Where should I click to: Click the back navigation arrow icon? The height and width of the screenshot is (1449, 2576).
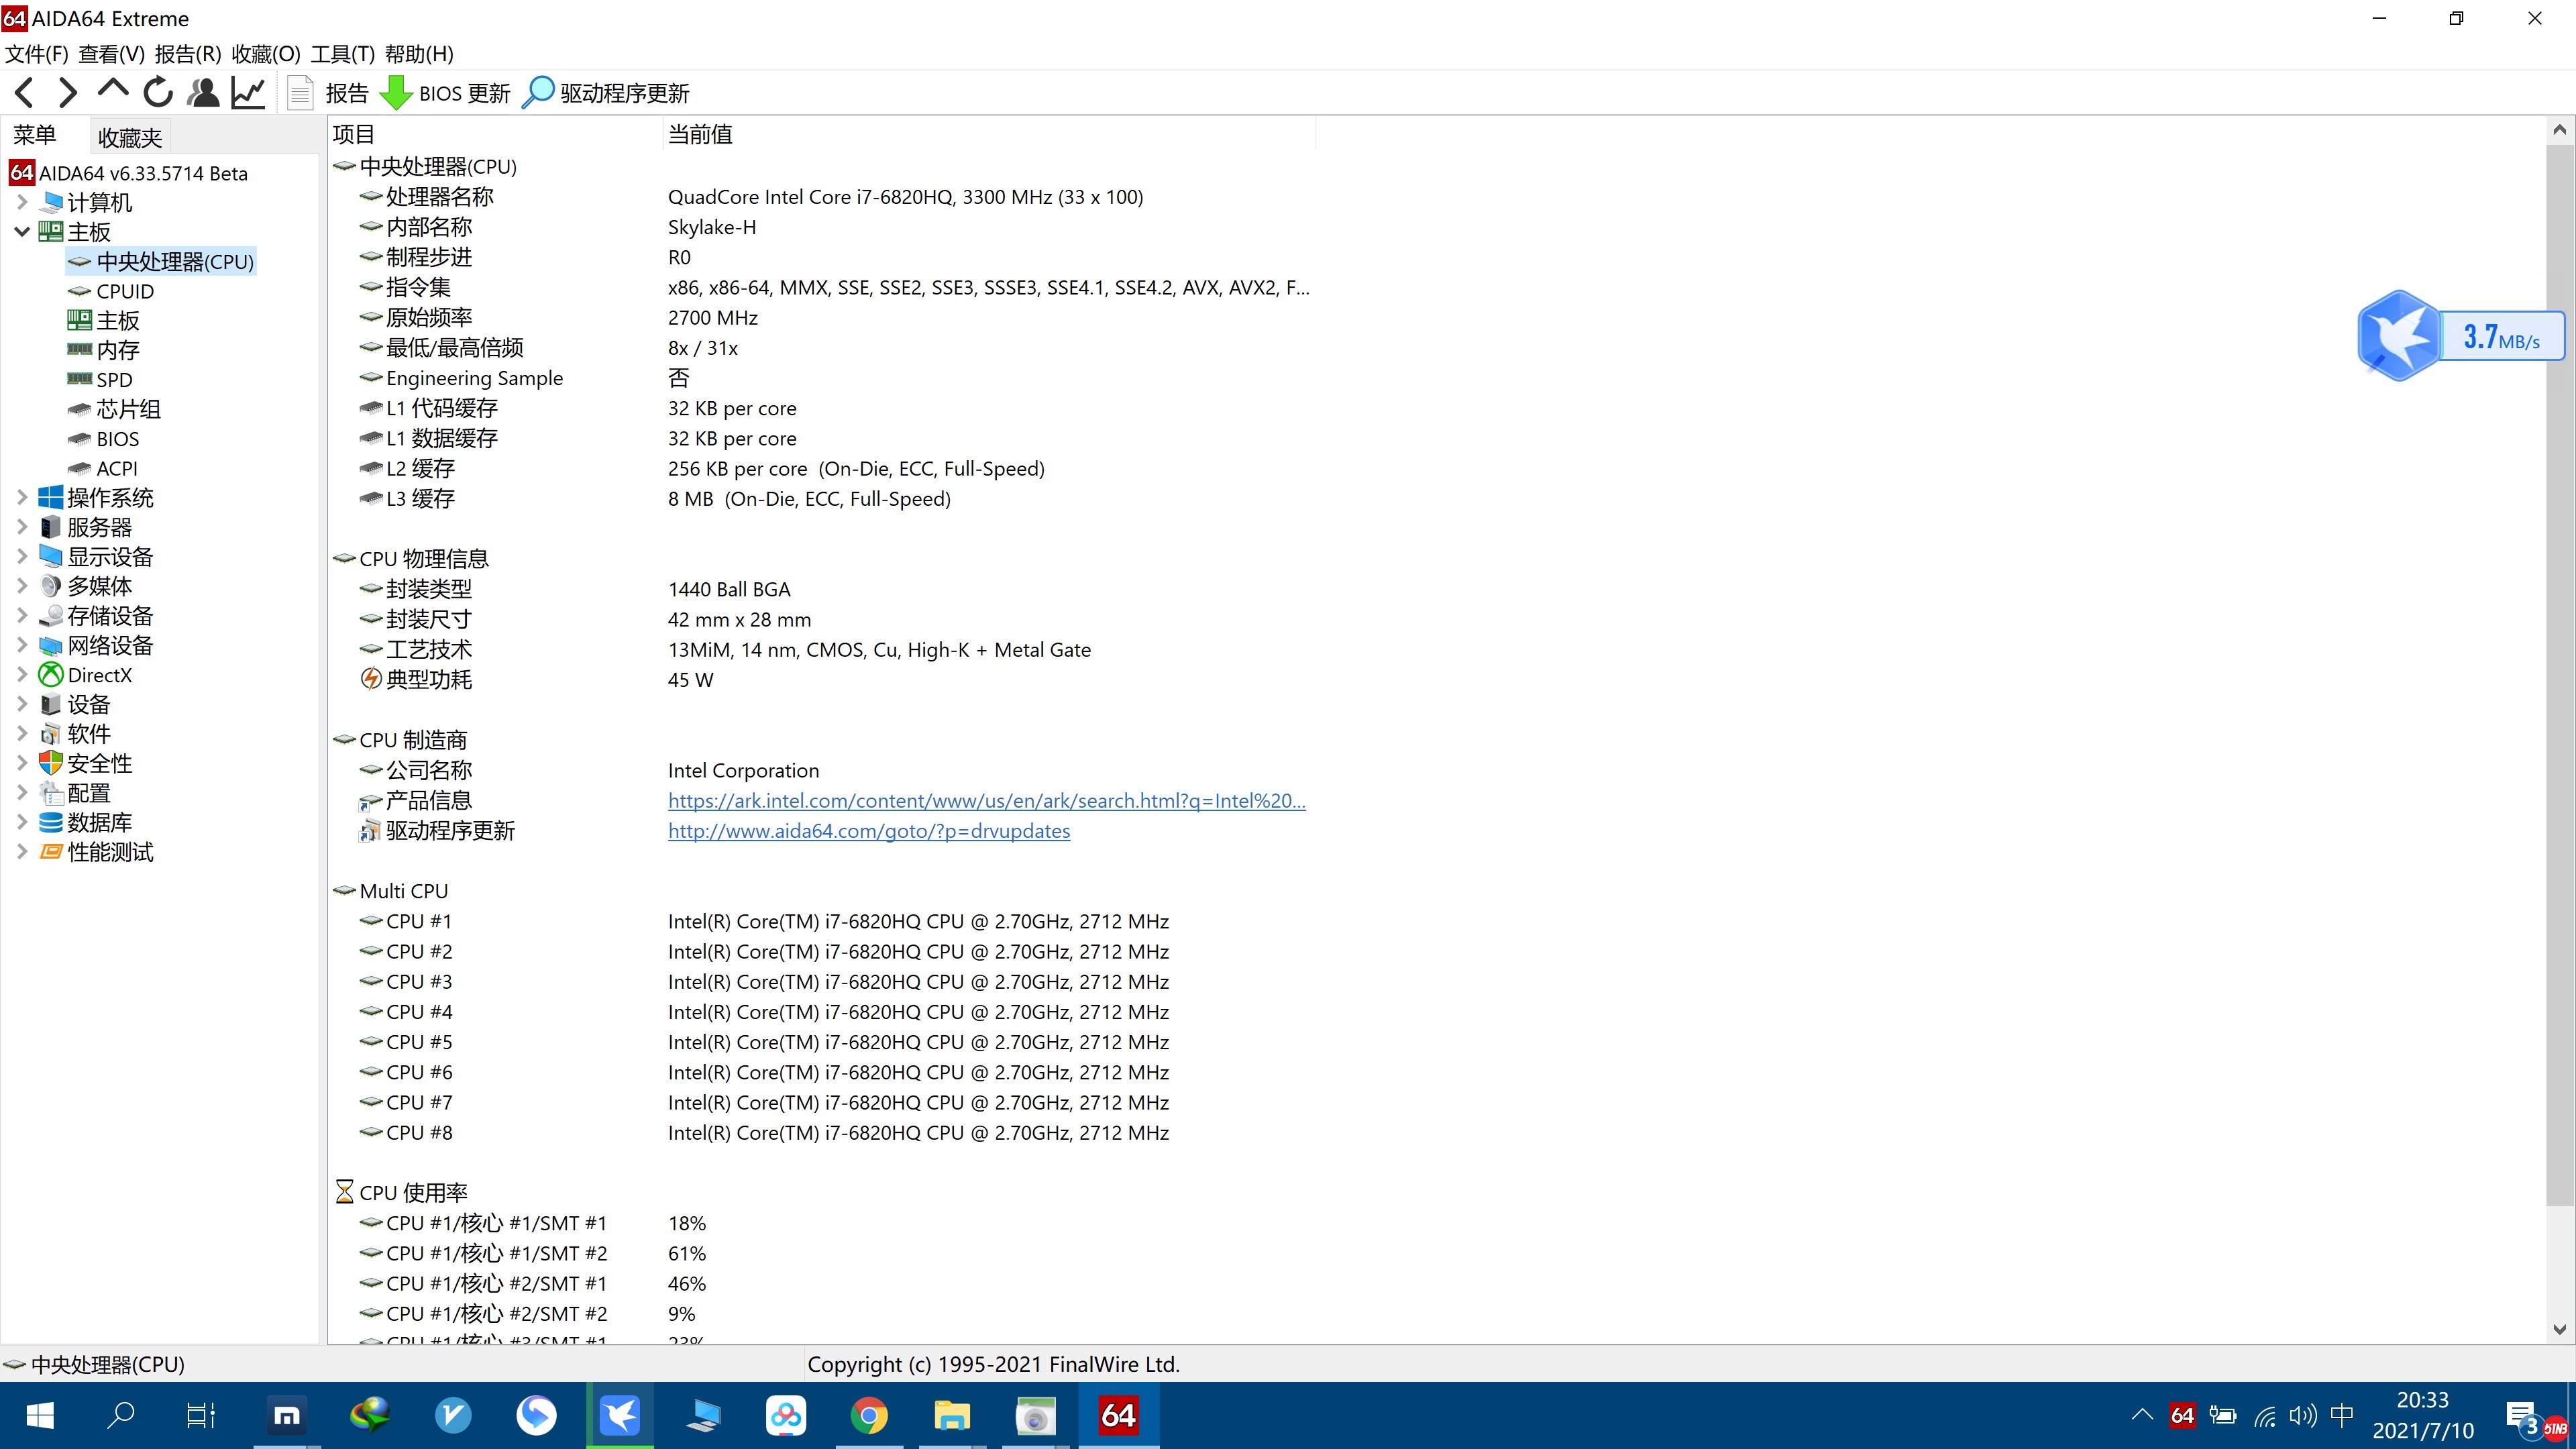click(25, 93)
